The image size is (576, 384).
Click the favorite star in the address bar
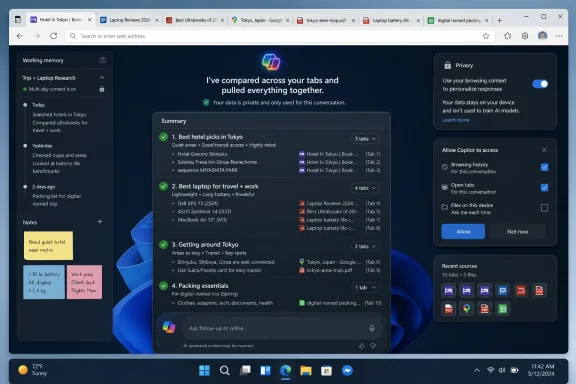486,36
